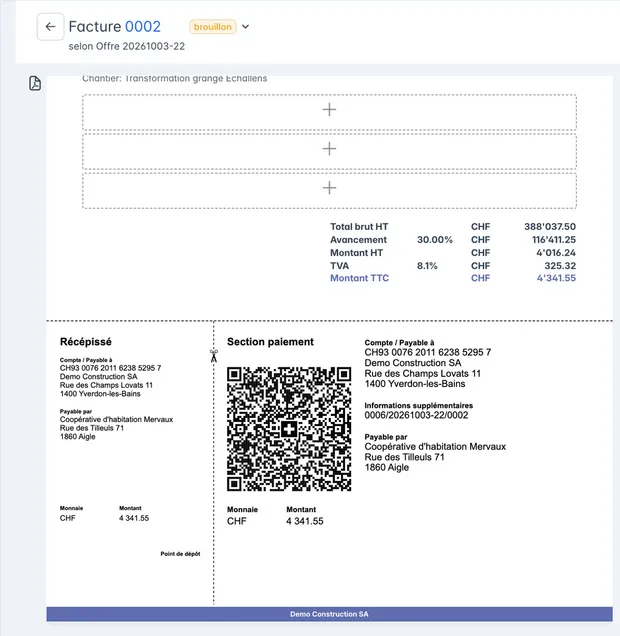Viewport: 620px width, 636px height.
Task: Select the 8.1% TVA rate
Action: click(x=427, y=266)
